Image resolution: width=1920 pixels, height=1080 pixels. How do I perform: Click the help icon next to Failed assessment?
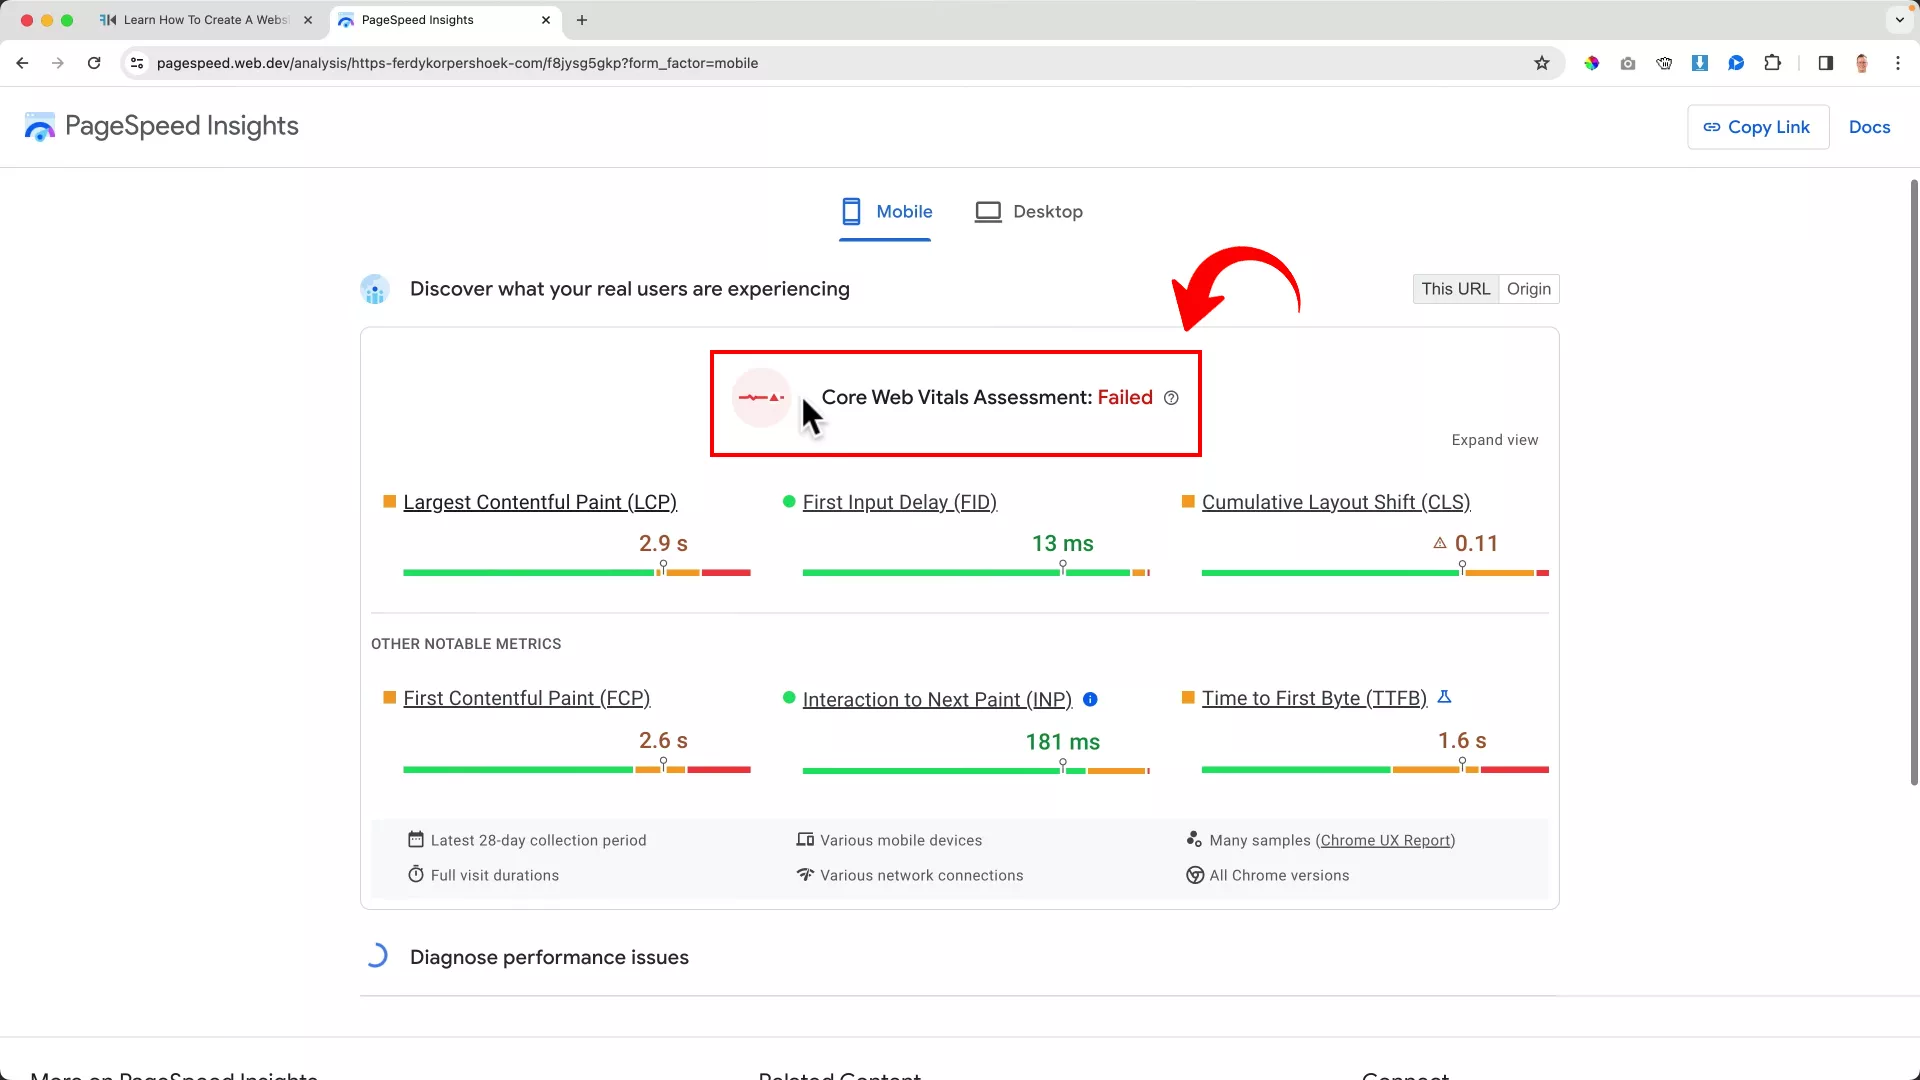[x=1171, y=398]
